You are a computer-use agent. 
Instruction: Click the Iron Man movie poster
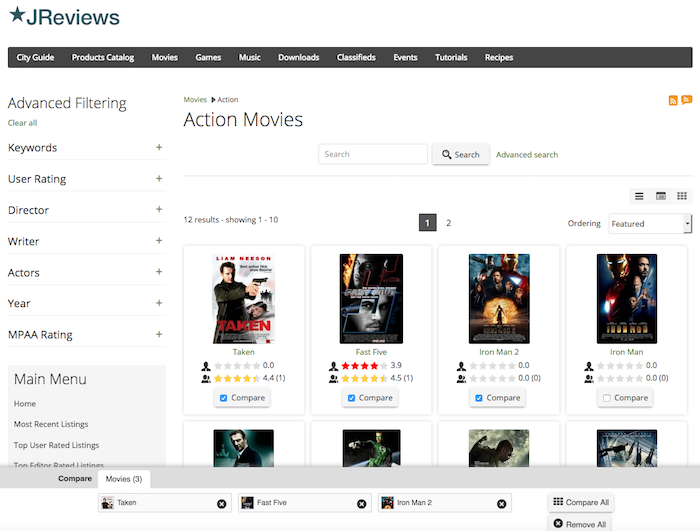tap(627, 299)
